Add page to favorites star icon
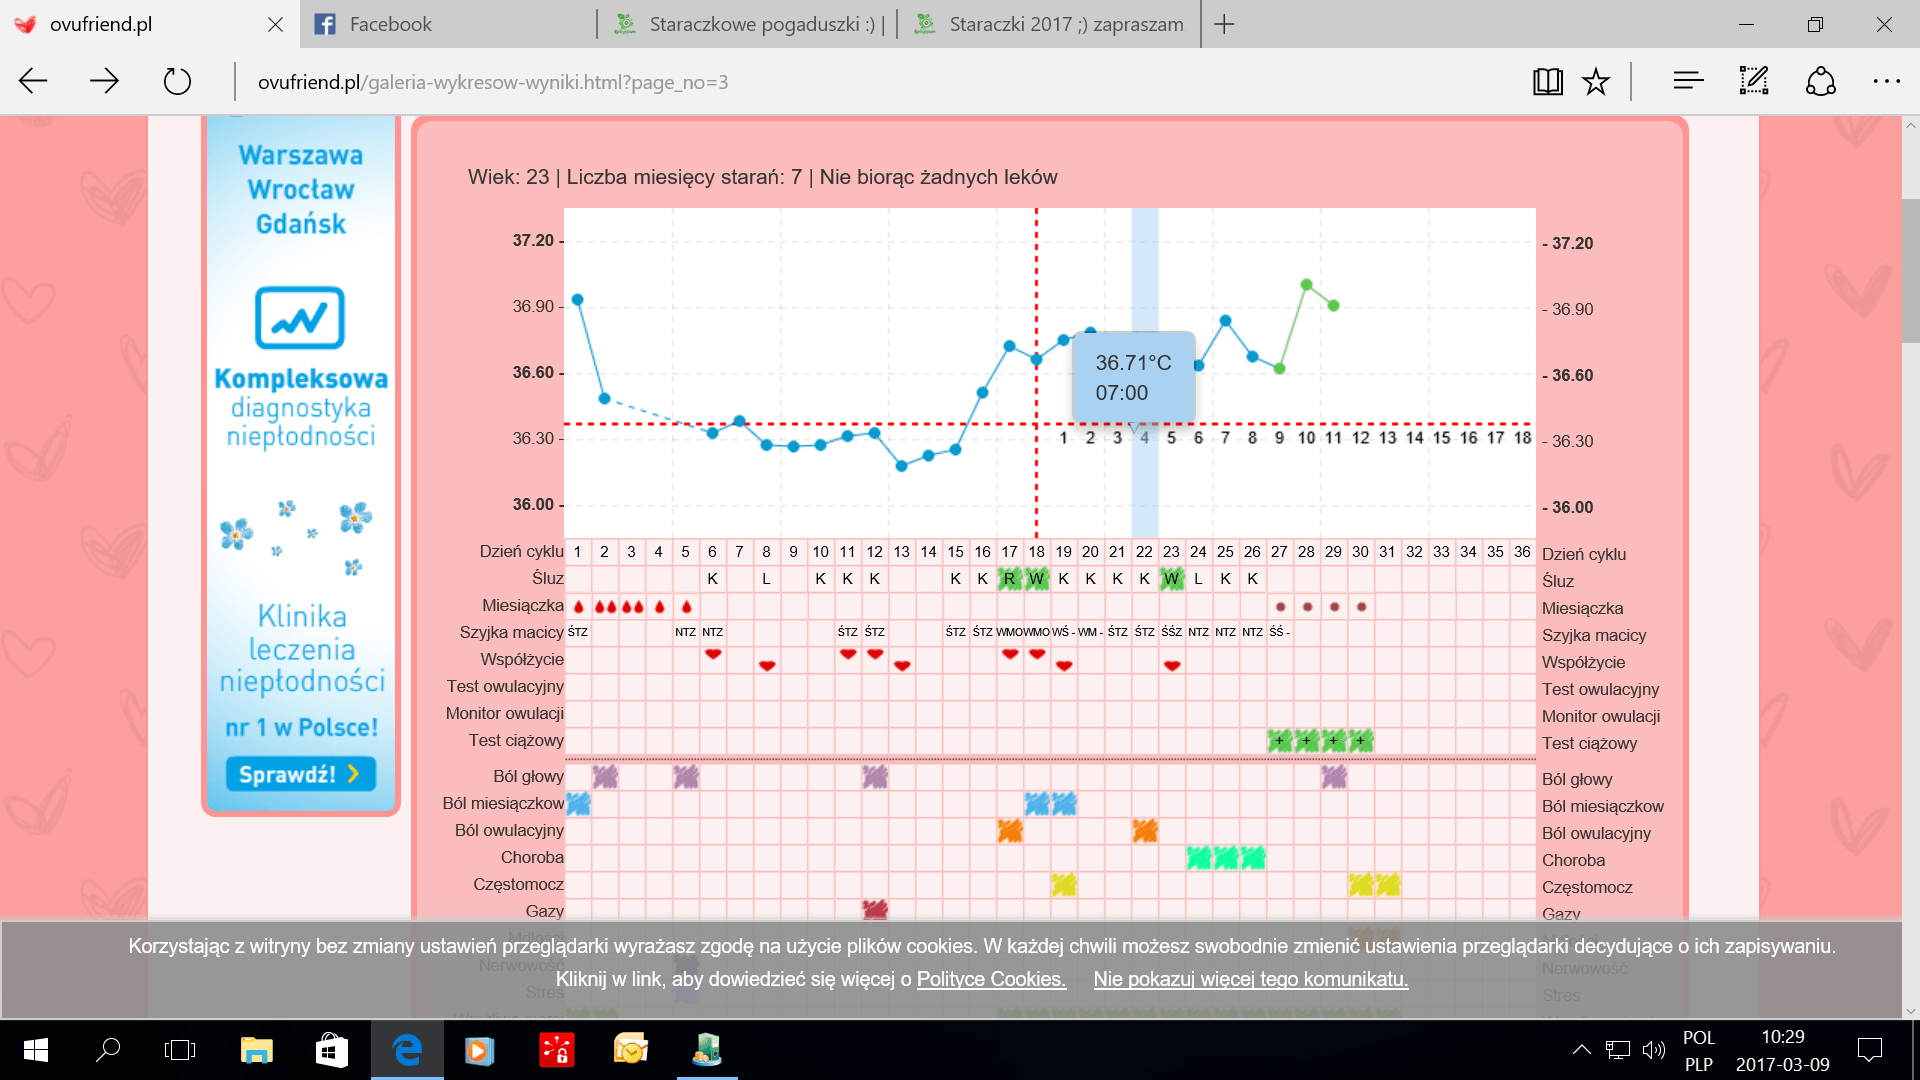This screenshot has height=1080, width=1920. 1596,81
